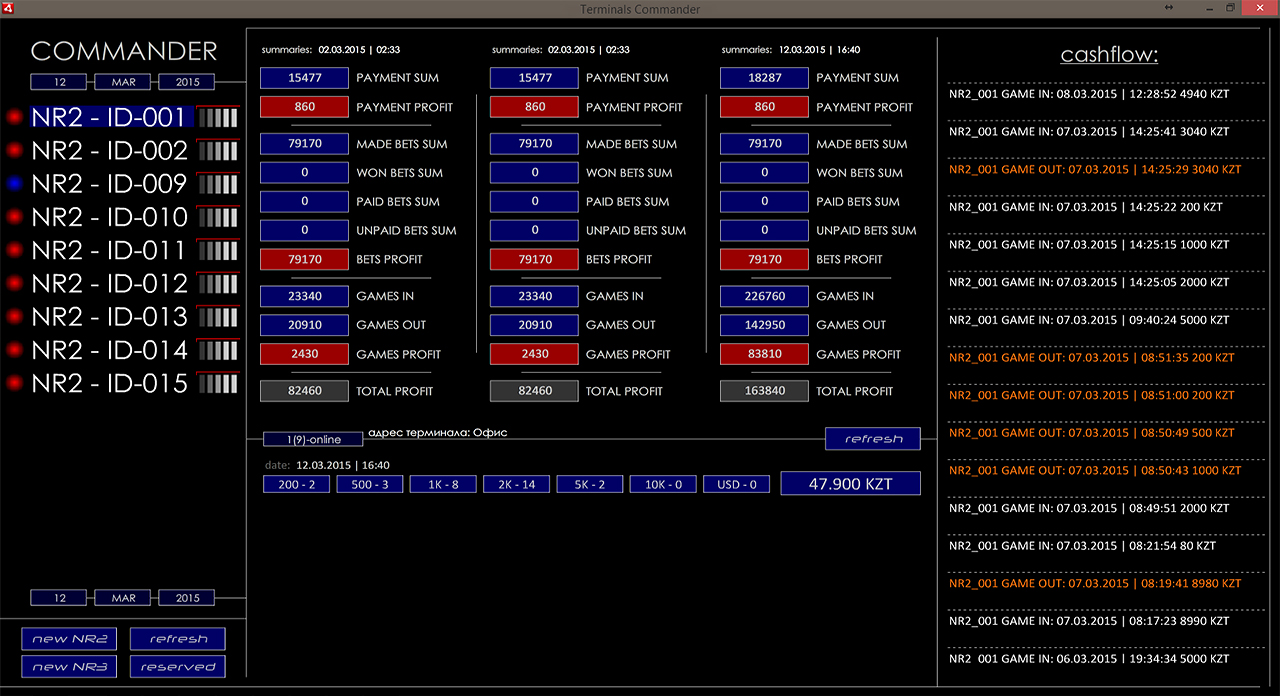Screen dimensions: 1280x696
Task: Click the 83810 games profit value
Action: click(x=764, y=354)
